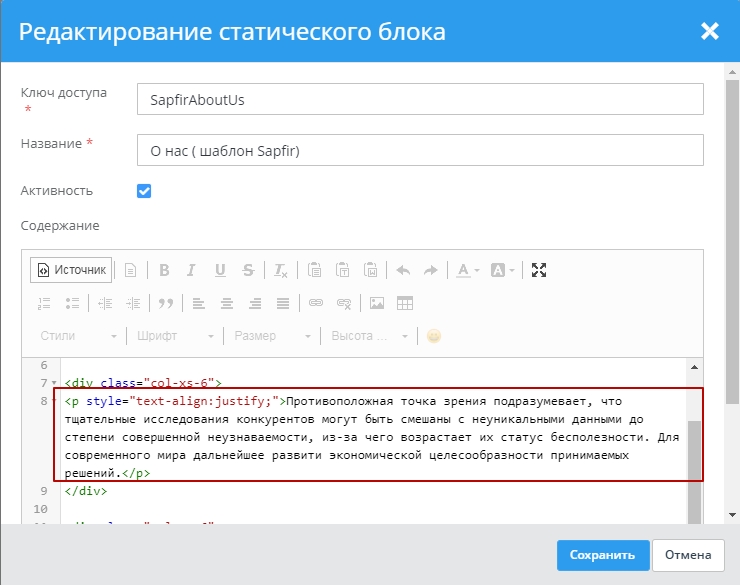
Task: Click the blockquote quotation icon
Action: (x=166, y=303)
